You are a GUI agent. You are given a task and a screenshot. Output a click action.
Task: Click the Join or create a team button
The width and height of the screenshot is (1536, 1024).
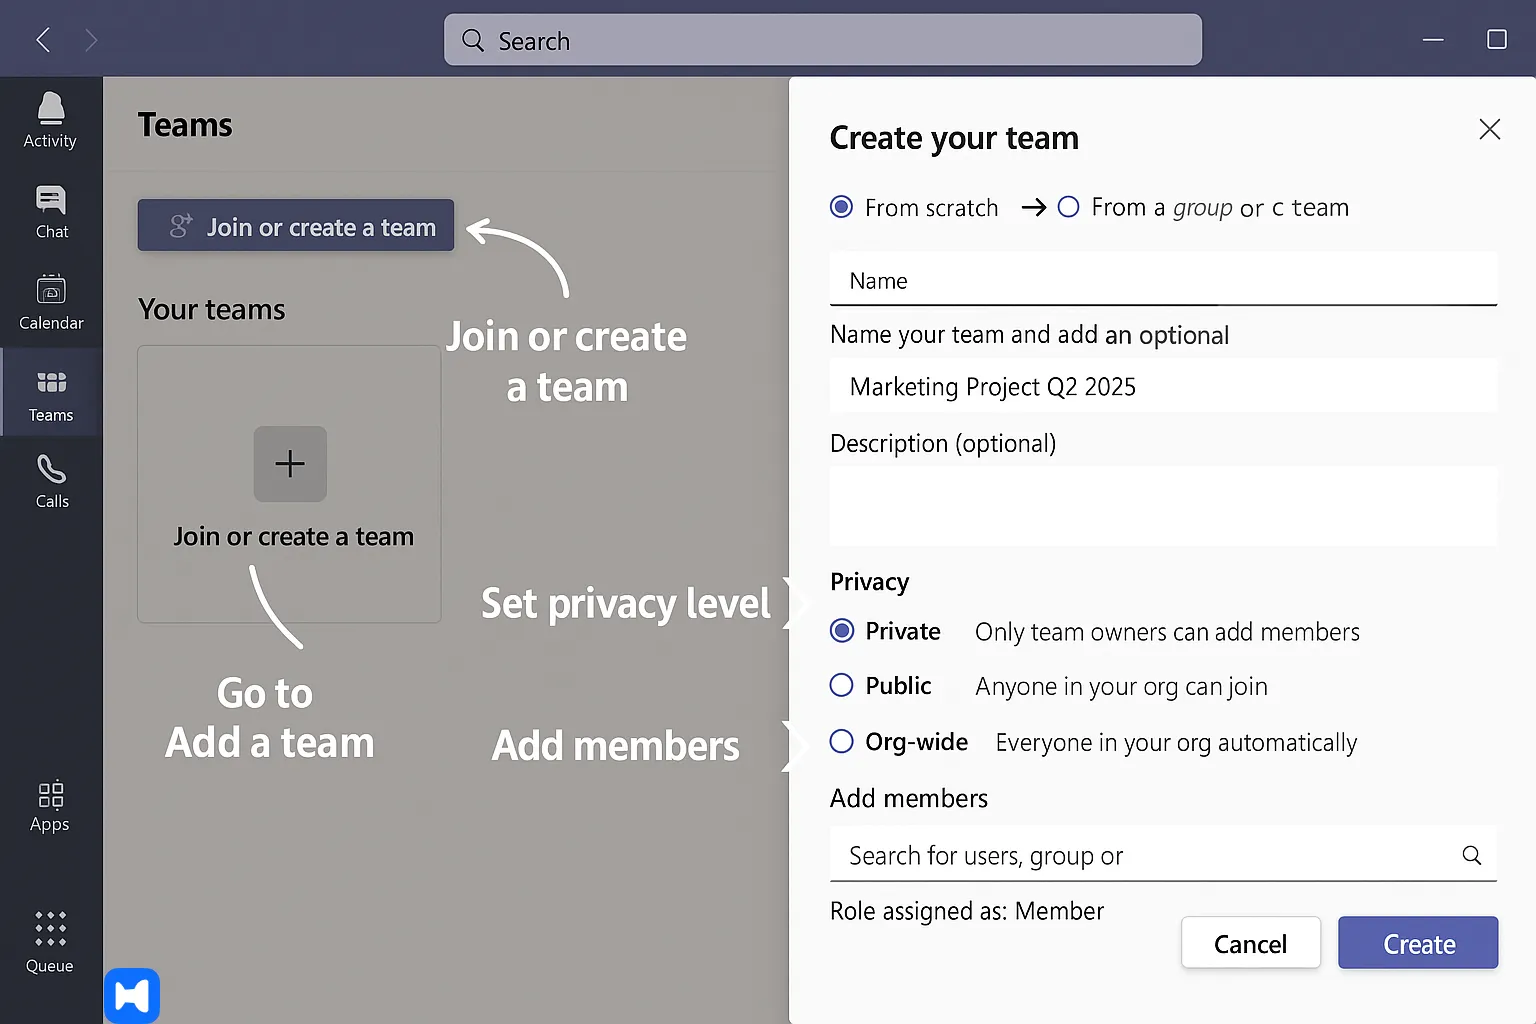coord(295,226)
